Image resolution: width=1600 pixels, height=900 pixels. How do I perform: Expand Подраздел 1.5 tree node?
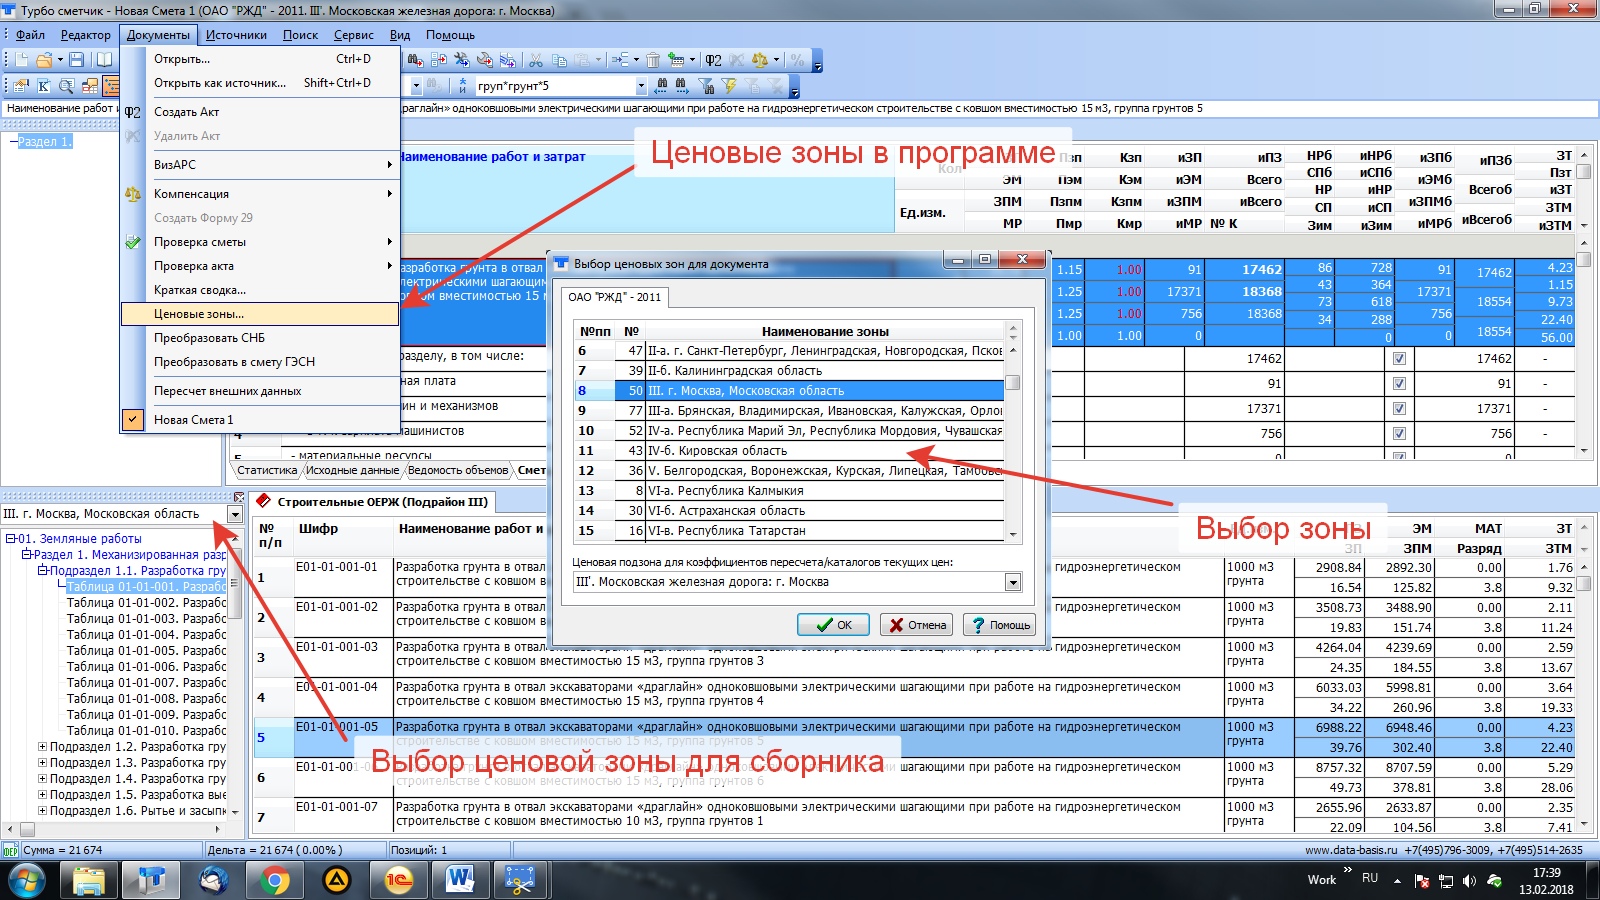(x=42, y=795)
